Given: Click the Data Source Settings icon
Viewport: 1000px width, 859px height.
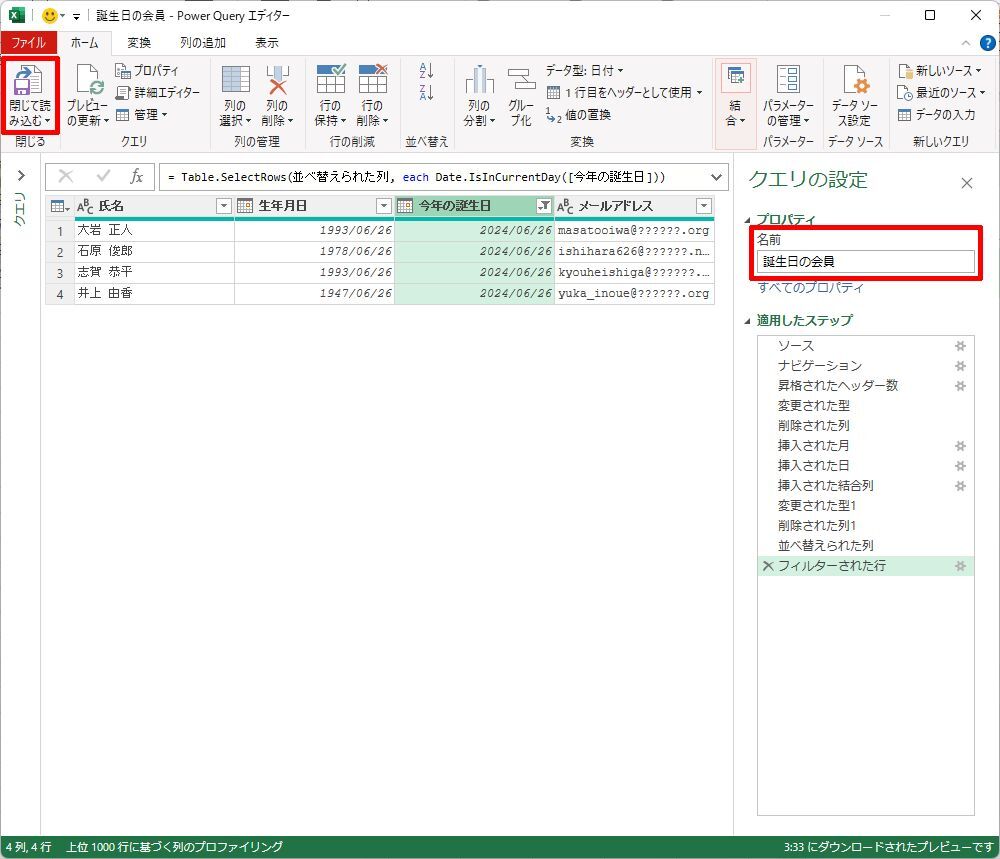Looking at the screenshot, I should pyautogui.click(x=854, y=81).
